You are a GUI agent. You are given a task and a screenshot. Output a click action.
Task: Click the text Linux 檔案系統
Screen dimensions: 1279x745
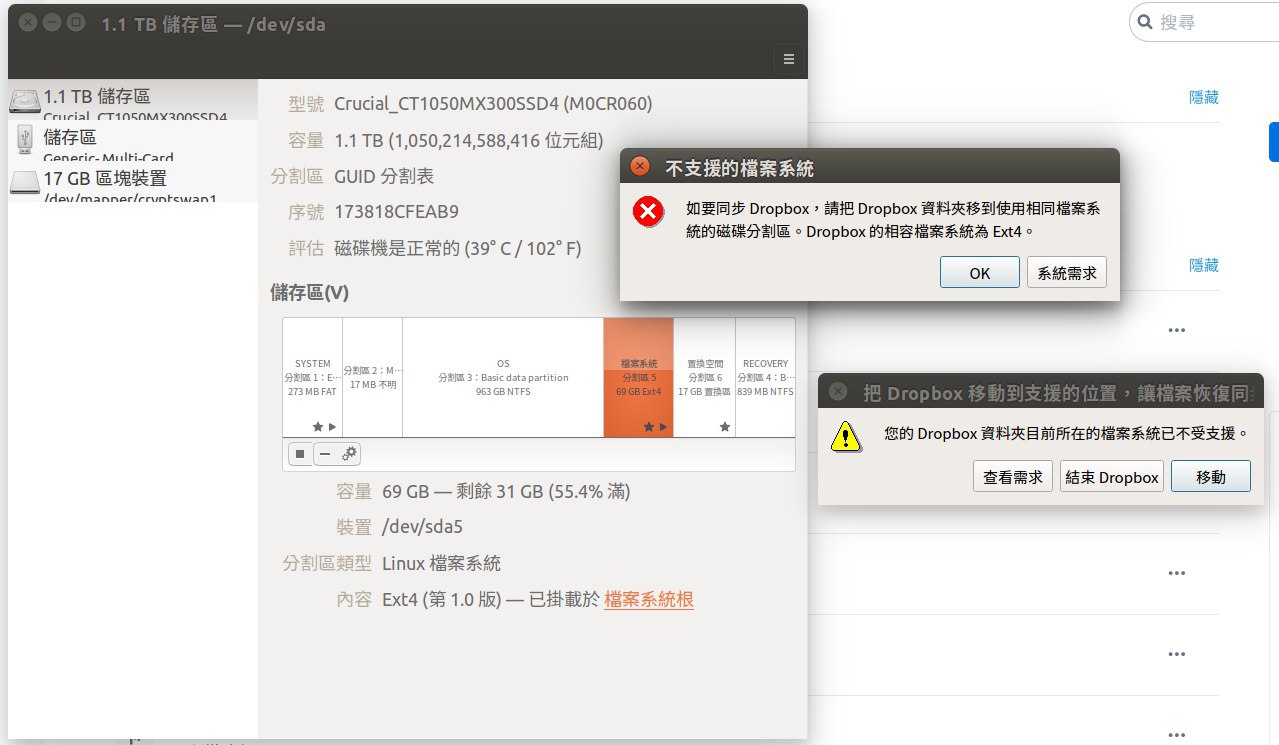[x=441, y=563]
